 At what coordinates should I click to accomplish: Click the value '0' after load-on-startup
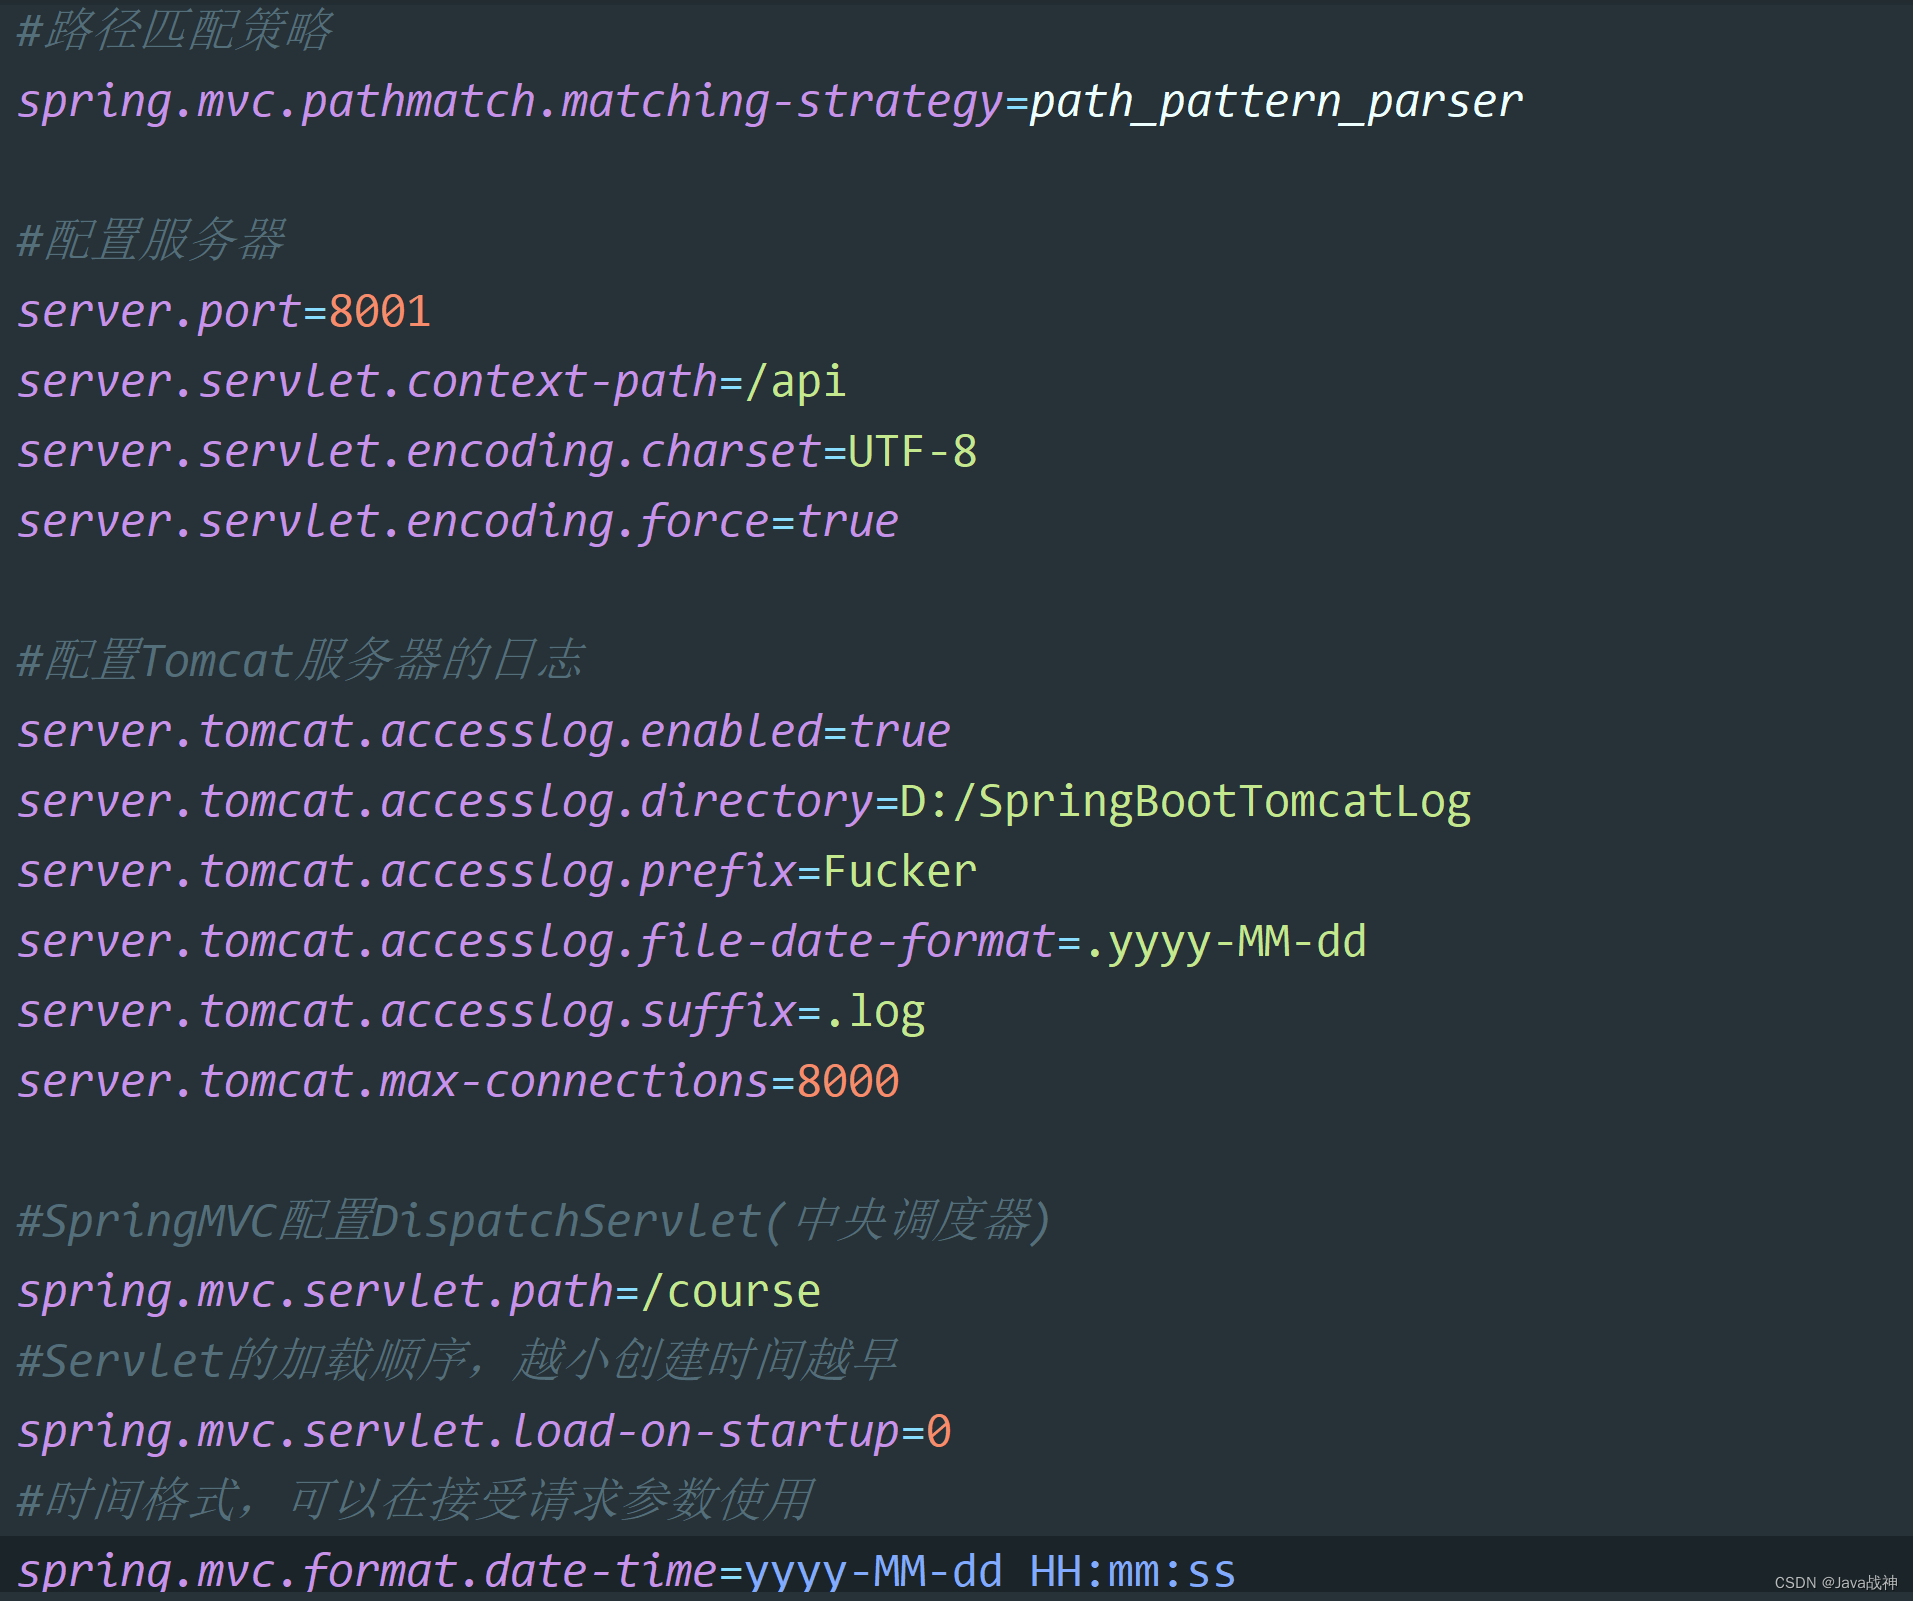click(x=939, y=1432)
